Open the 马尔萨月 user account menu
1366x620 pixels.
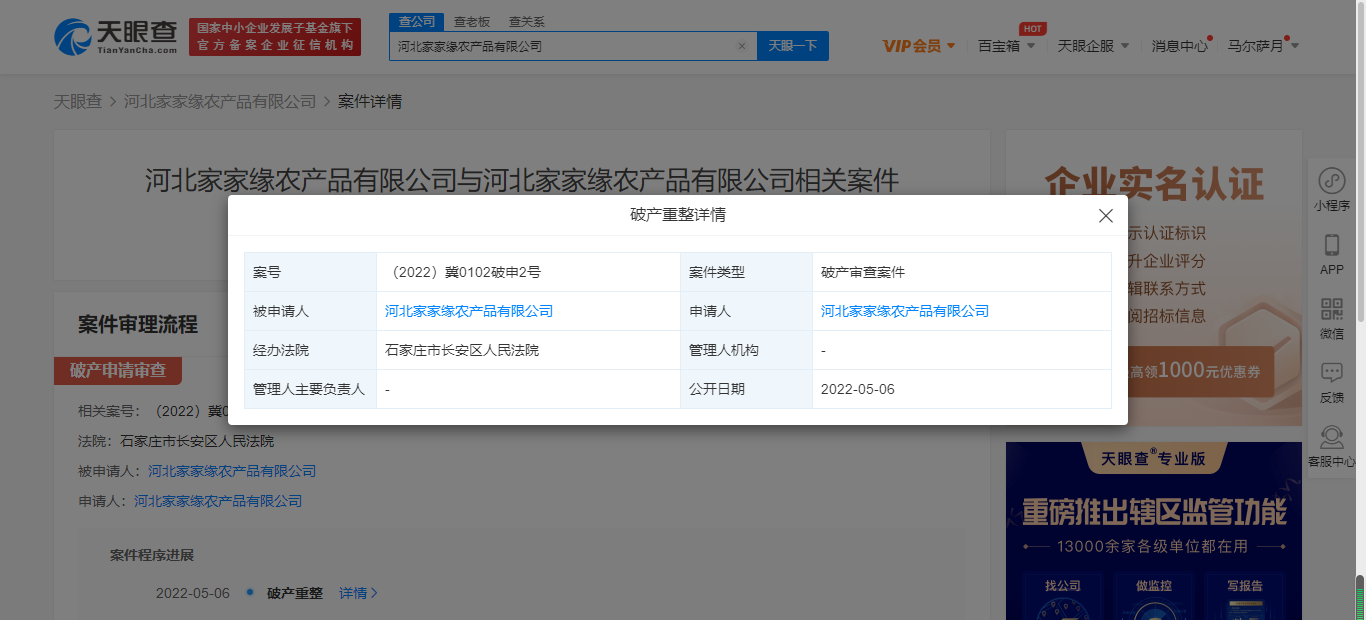(1263, 46)
